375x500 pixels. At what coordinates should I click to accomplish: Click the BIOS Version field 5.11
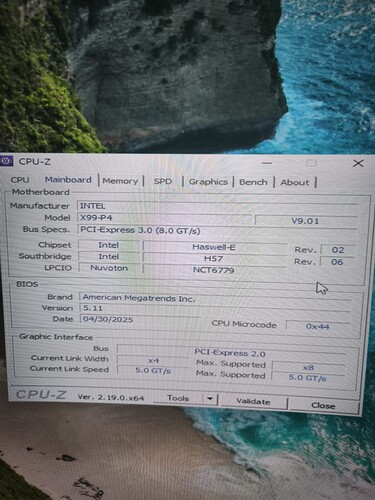215,308
